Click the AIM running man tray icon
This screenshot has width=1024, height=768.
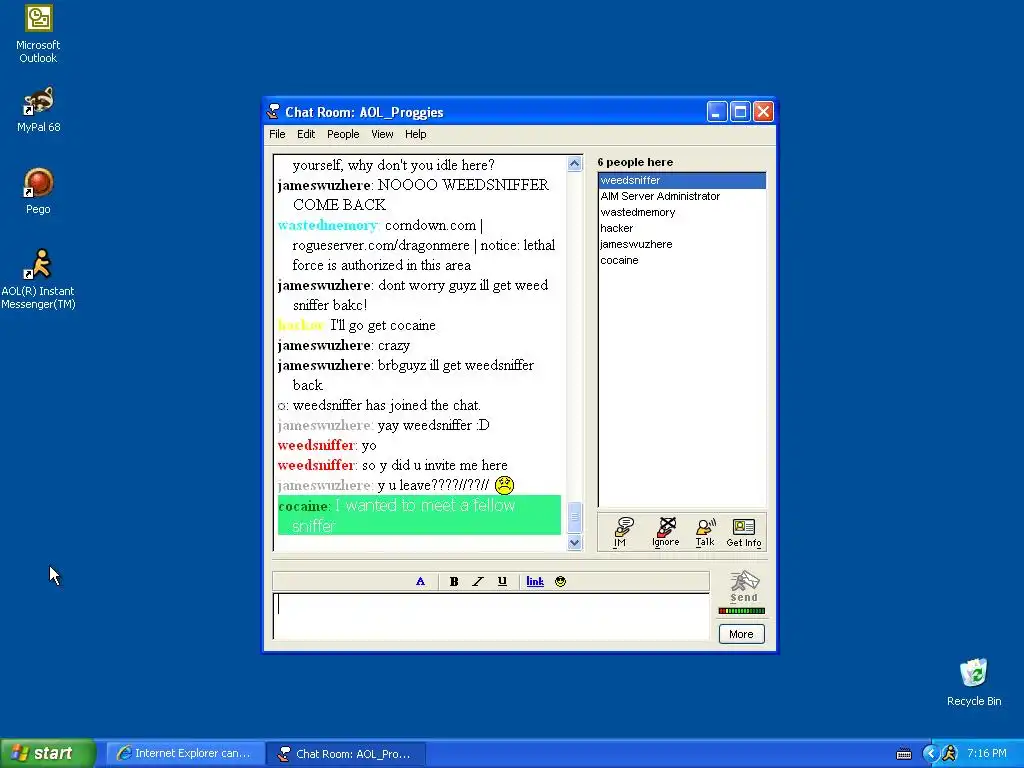click(x=950, y=754)
